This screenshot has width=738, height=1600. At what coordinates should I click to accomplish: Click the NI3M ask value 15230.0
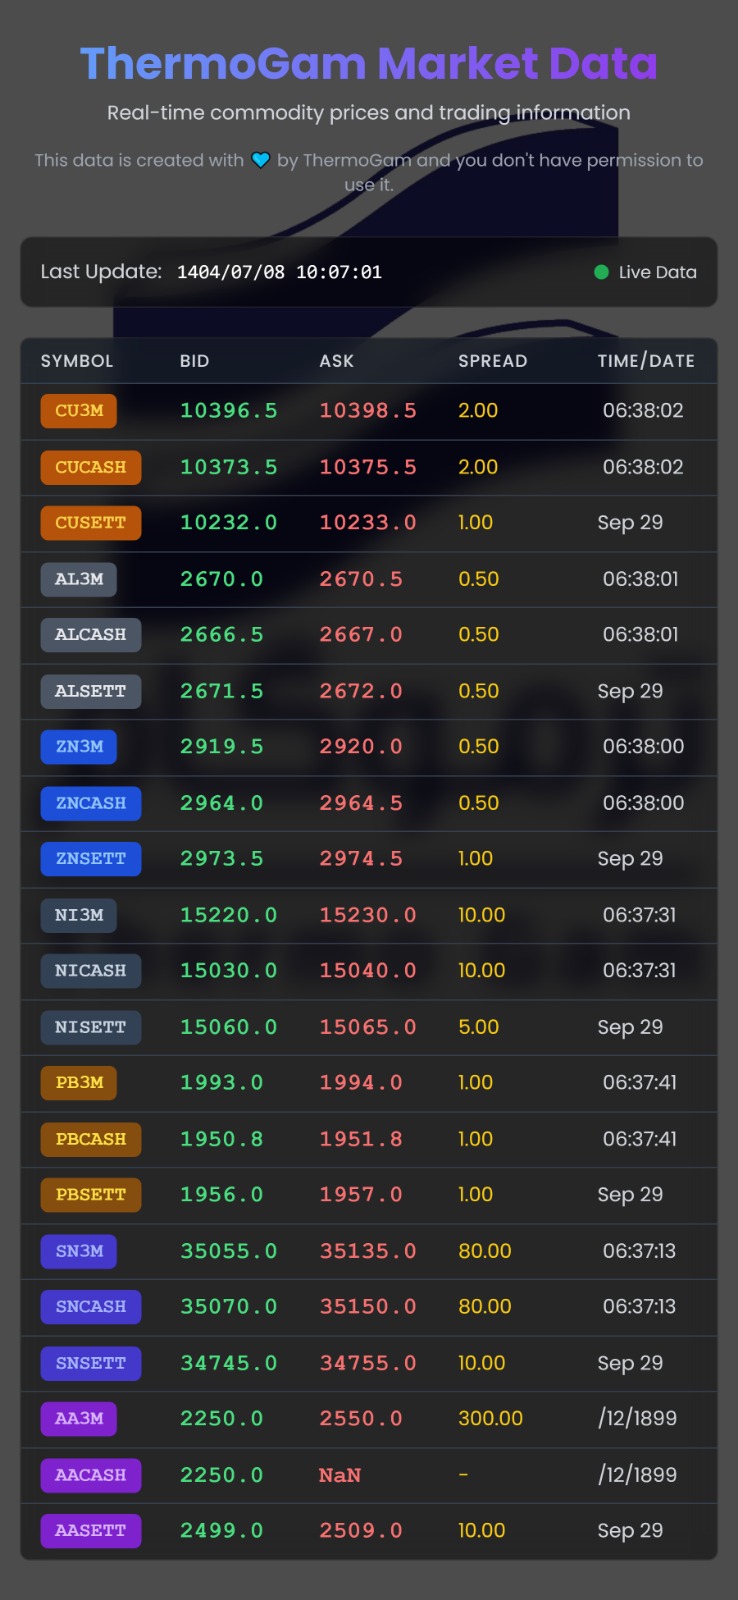(x=368, y=915)
